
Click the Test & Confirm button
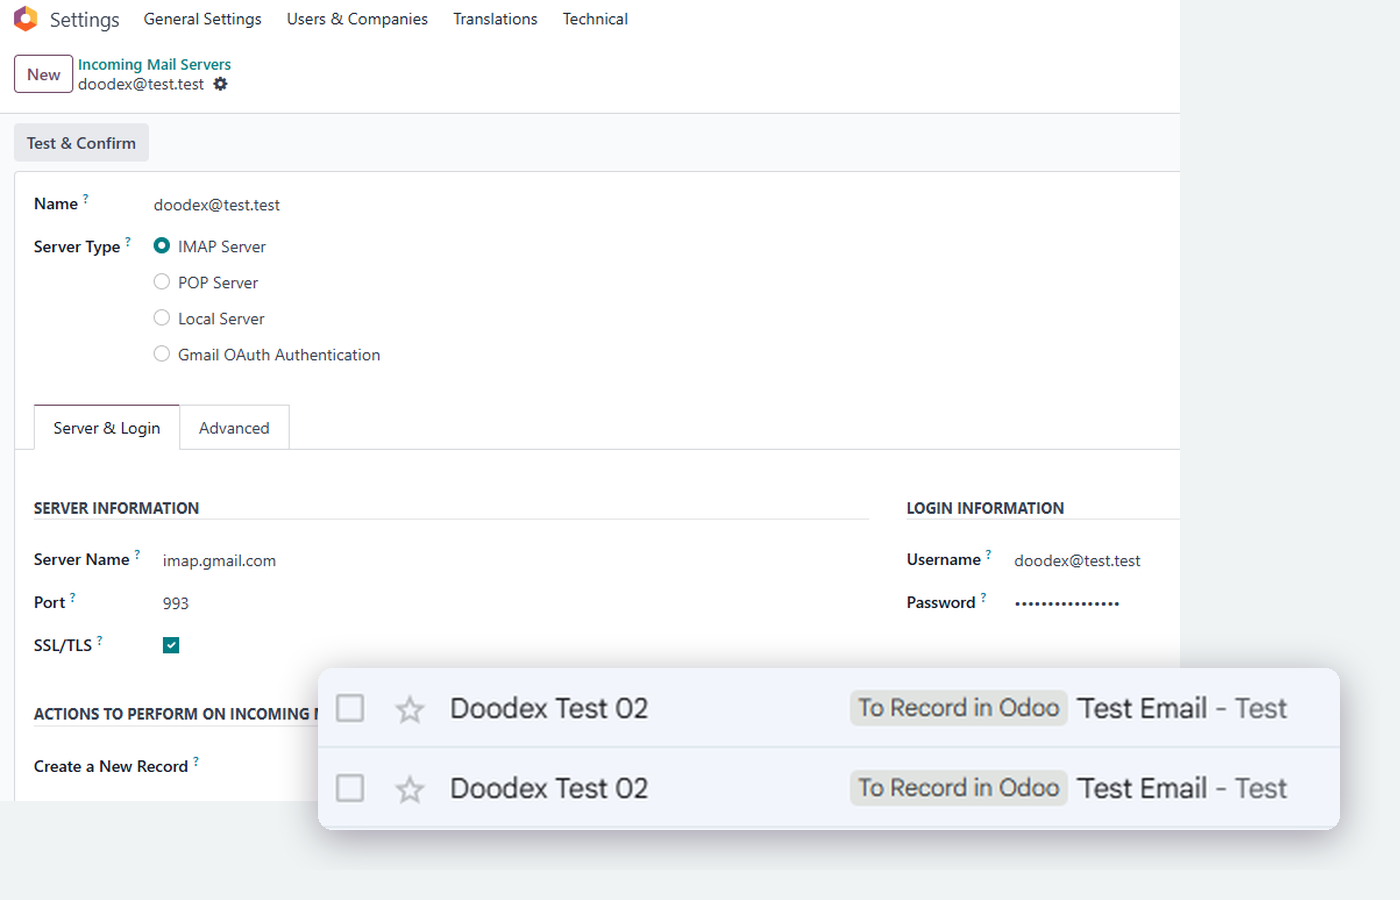point(81,143)
